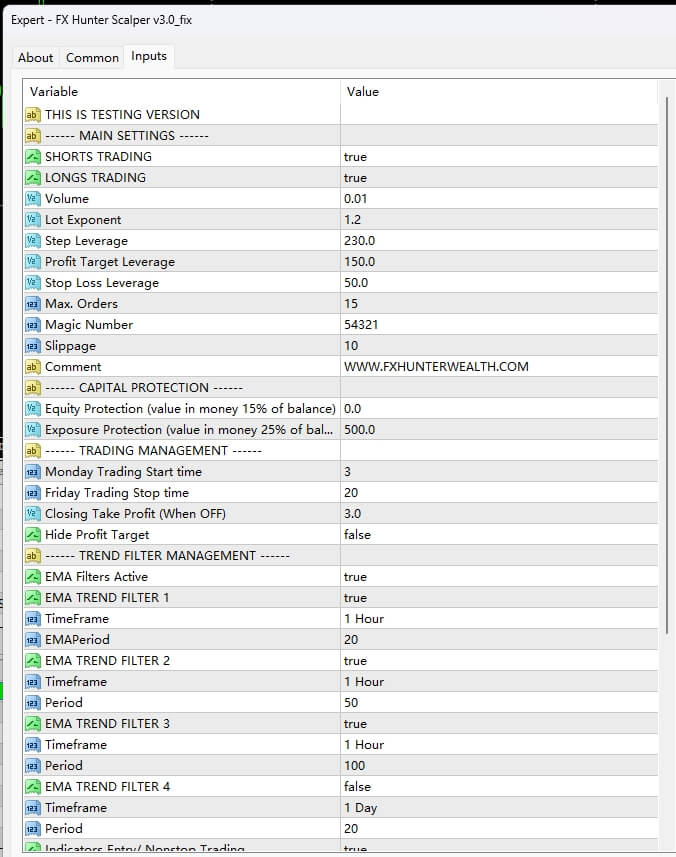Image resolution: width=676 pixels, height=857 pixels.
Task: Click the vertical scrollbar of the inputs list
Action: pos(667,365)
